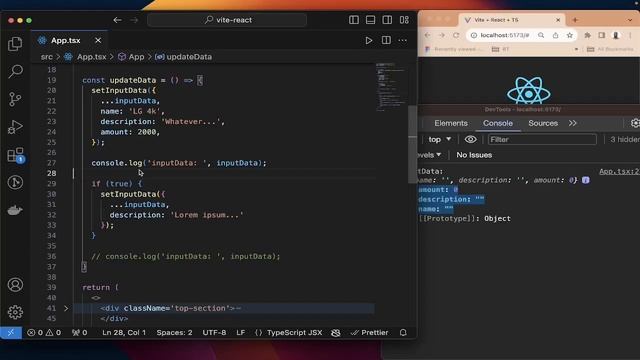Split the editor to the right
Viewport: 640px width, 360px height.
click(386, 40)
